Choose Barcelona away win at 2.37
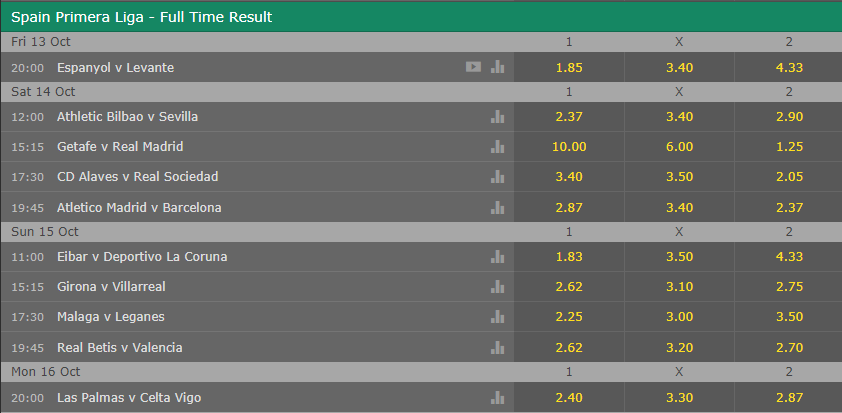Viewport: 842px width, 413px height. click(789, 207)
